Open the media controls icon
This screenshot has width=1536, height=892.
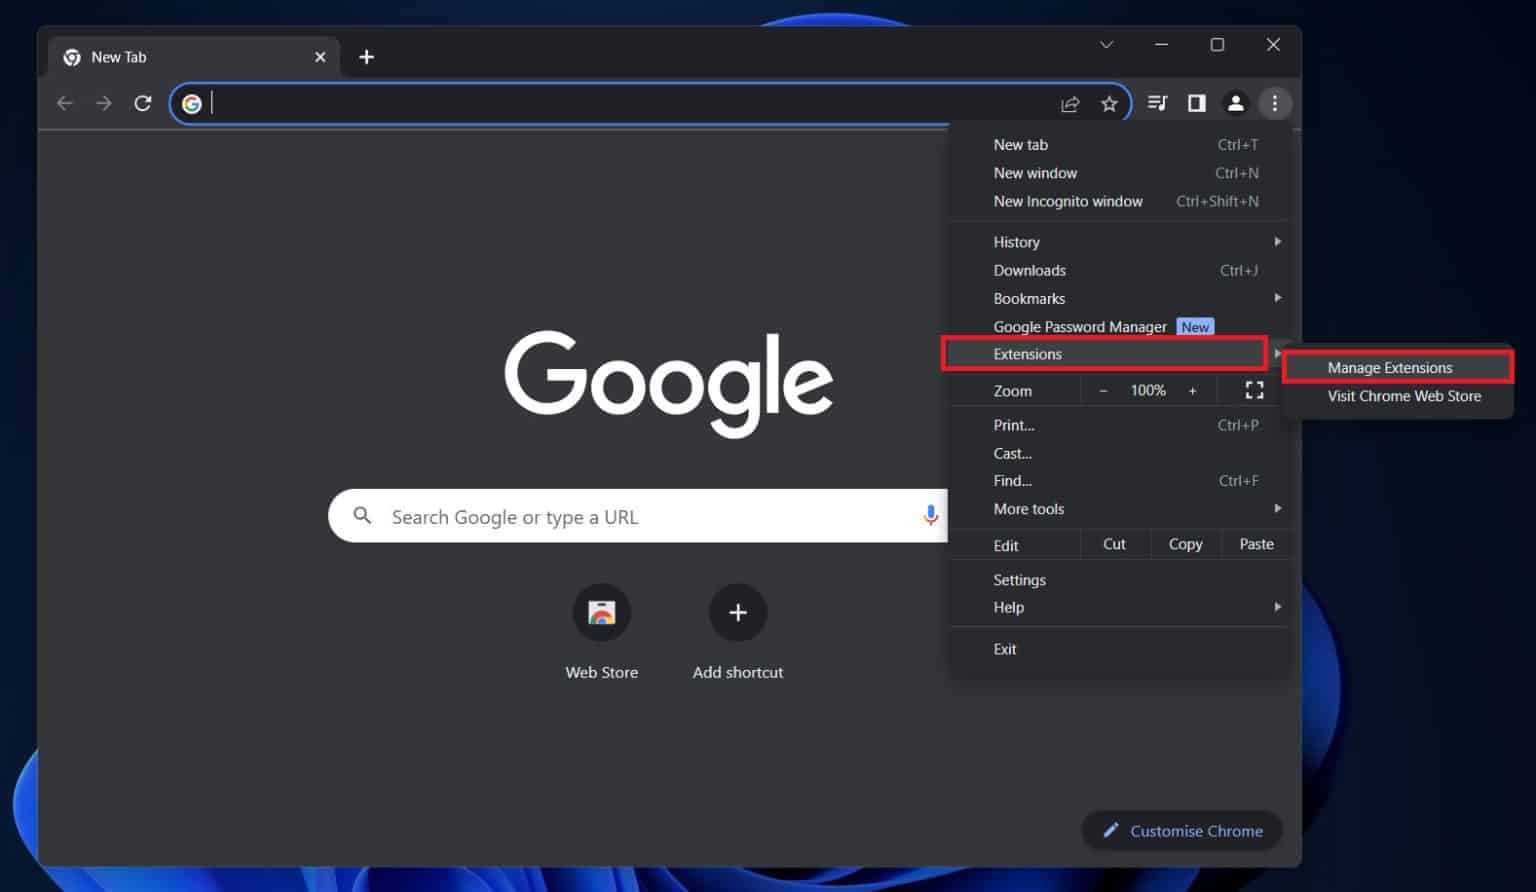pos(1157,103)
